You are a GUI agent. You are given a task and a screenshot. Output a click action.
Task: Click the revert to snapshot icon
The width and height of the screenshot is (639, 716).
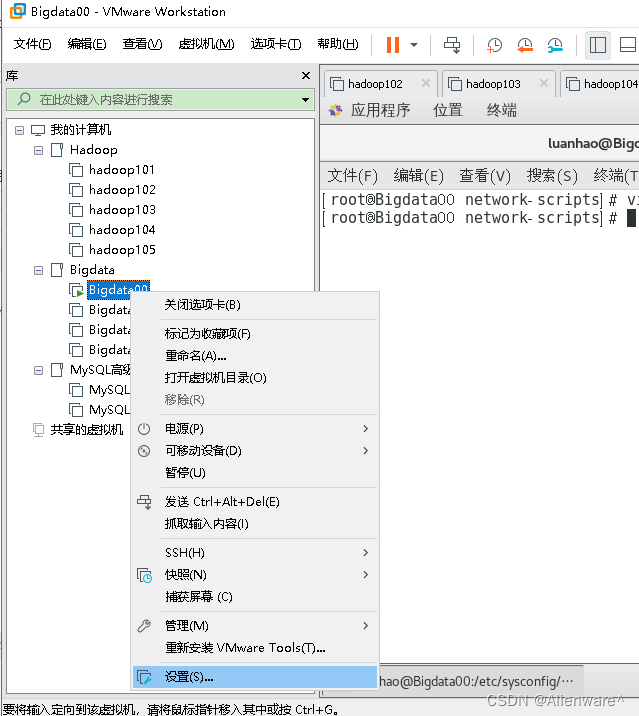point(525,45)
